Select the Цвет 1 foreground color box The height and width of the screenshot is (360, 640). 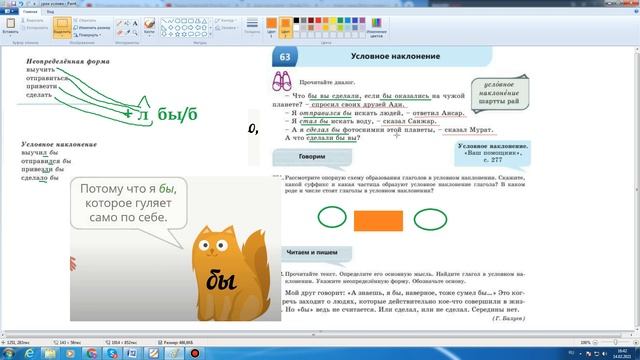[271, 27]
